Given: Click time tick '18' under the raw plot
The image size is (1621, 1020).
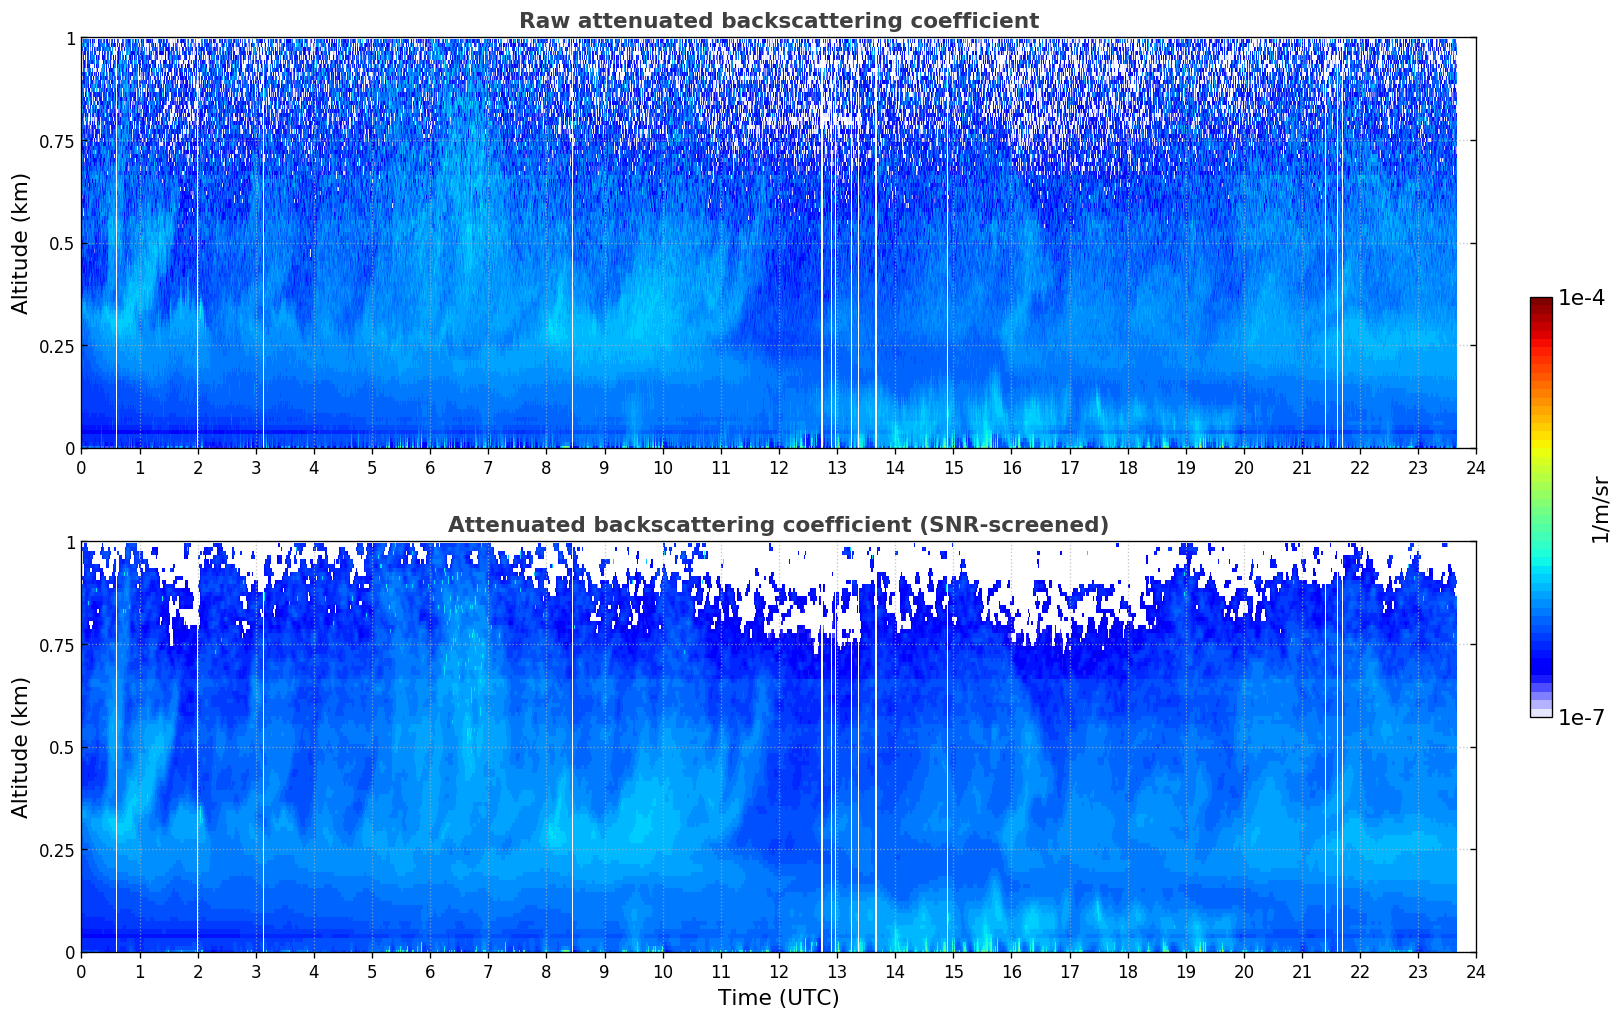Looking at the screenshot, I should [x=1127, y=467].
